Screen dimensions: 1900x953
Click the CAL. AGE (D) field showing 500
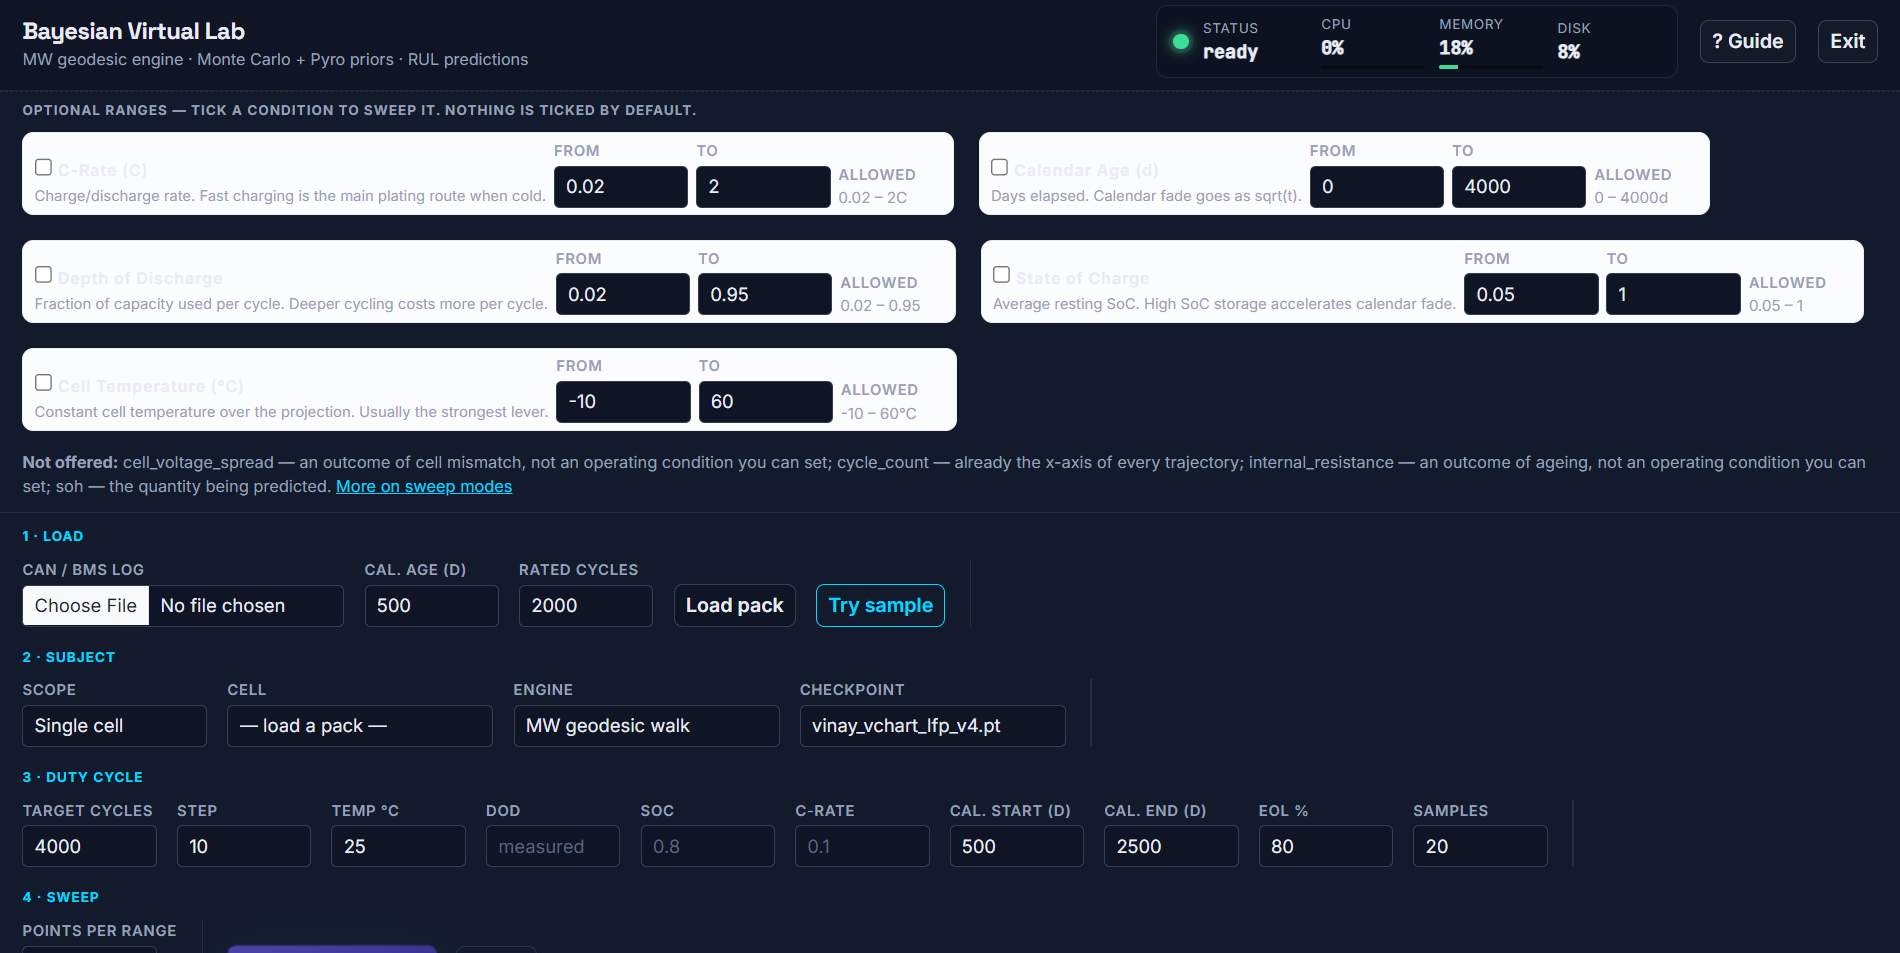tap(431, 606)
